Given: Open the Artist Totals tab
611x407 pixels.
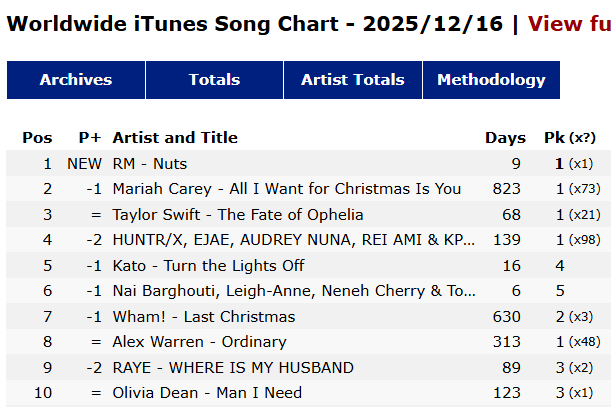Looking at the screenshot, I should (353, 80).
